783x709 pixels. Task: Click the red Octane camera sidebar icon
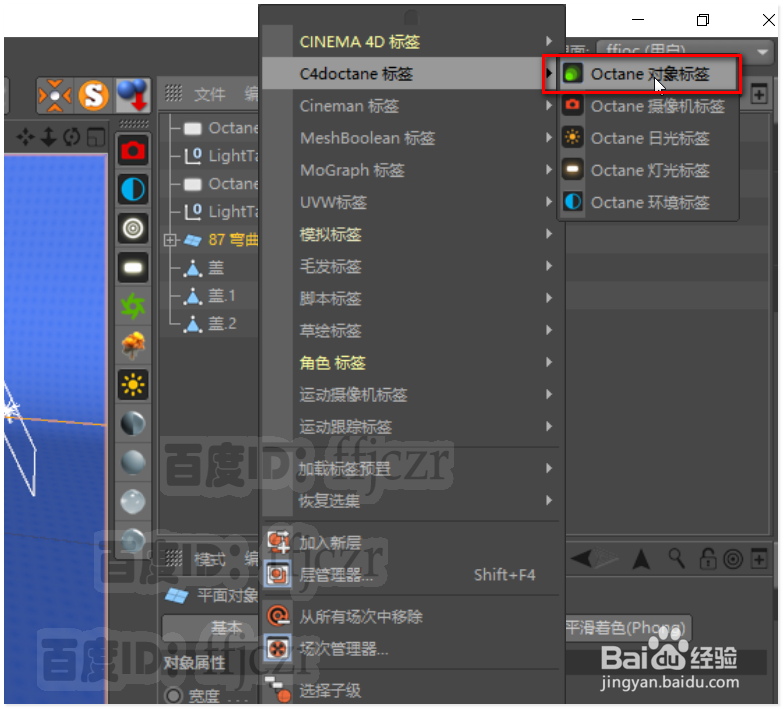coord(133,150)
